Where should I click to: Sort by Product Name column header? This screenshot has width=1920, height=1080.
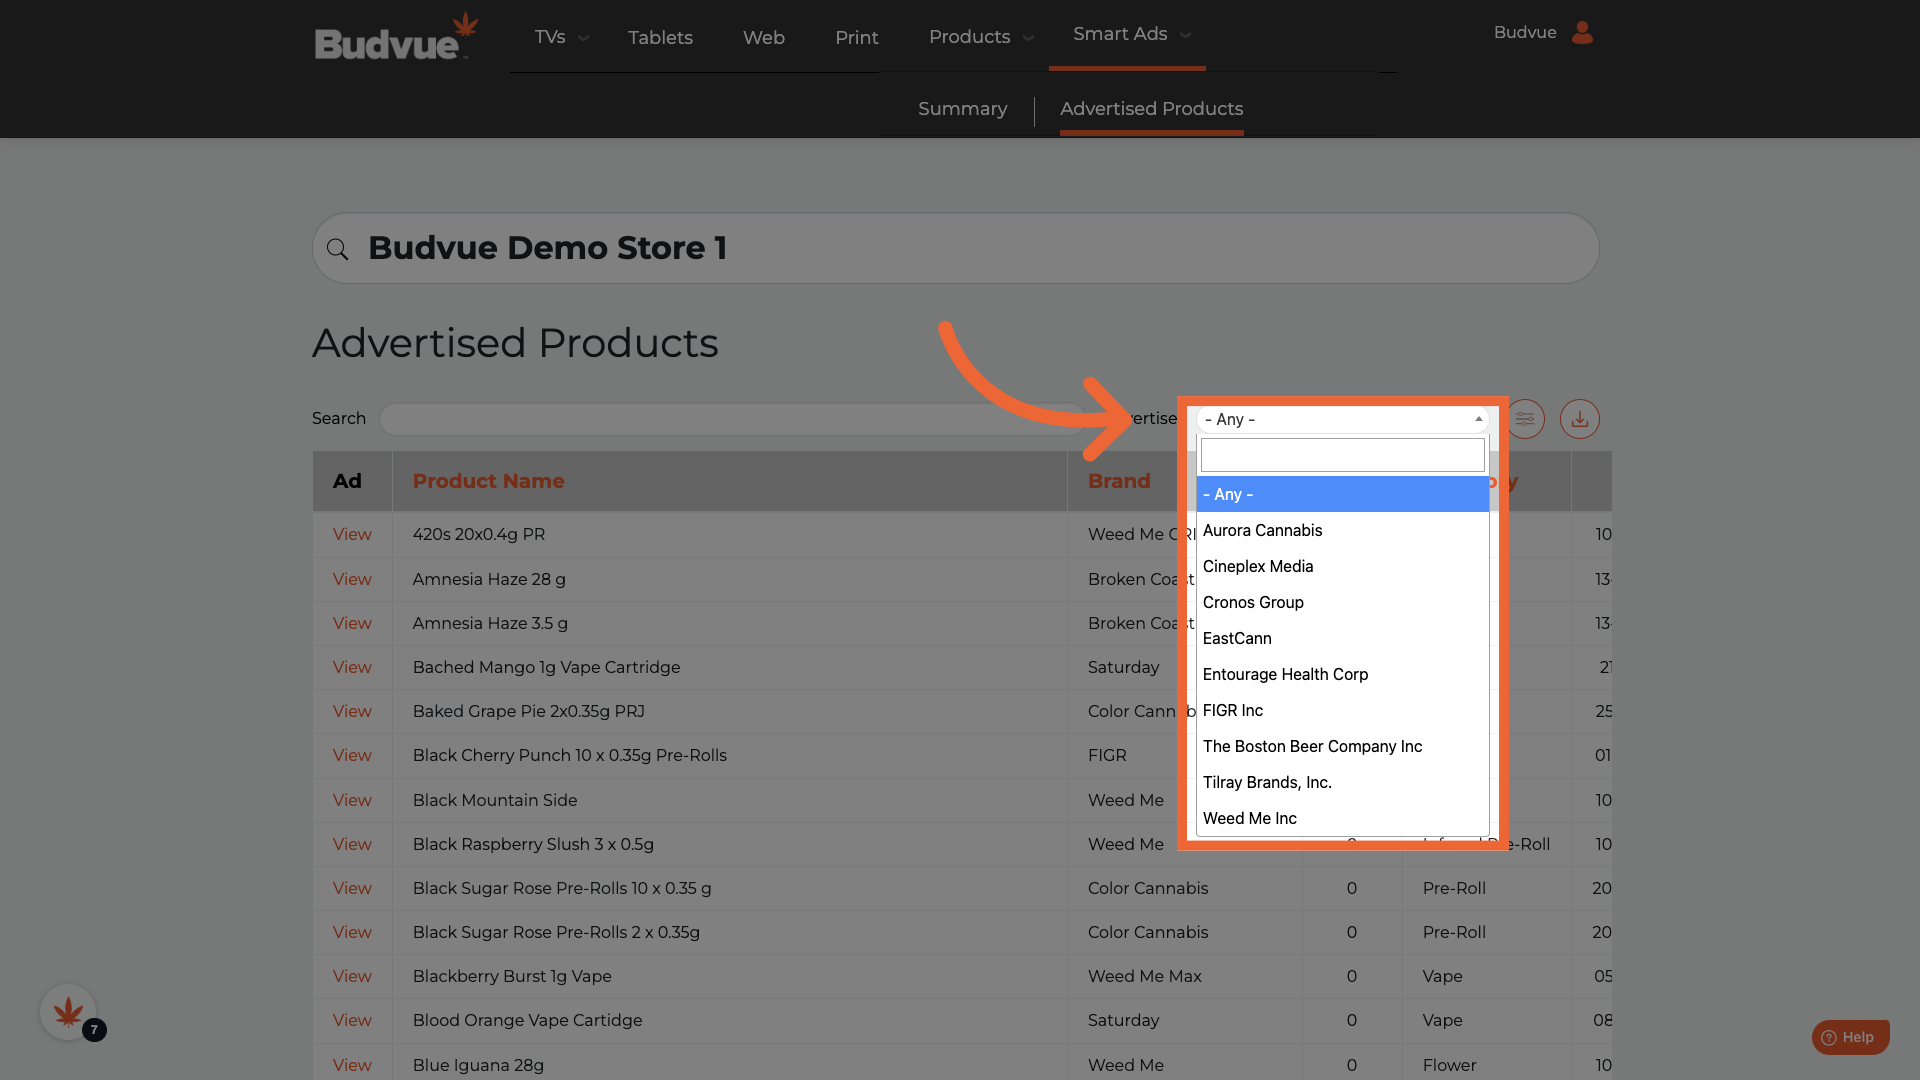coord(488,481)
